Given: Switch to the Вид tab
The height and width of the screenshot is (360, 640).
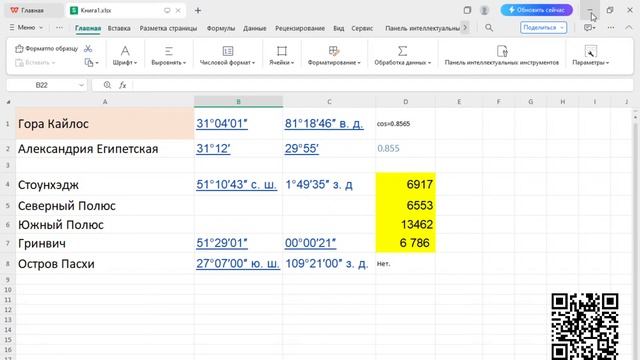Looking at the screenshot, I should click(338, 28).
